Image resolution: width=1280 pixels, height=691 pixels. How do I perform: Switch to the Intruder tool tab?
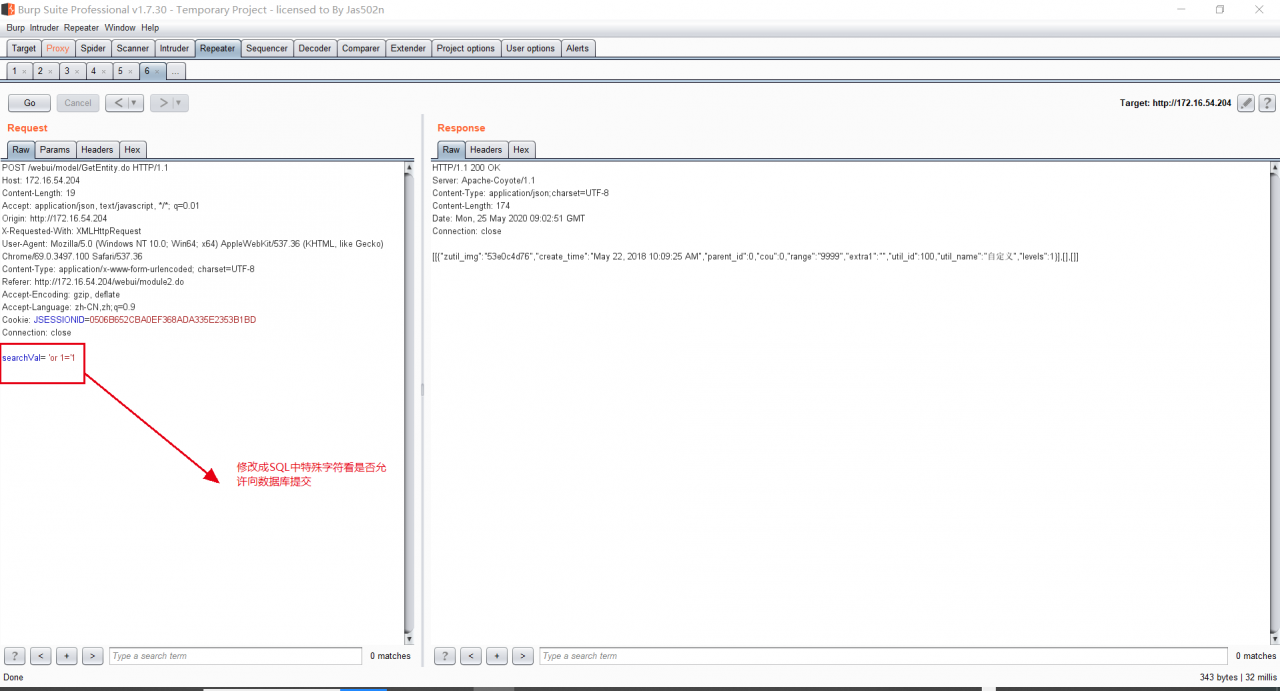pos(174,48)
